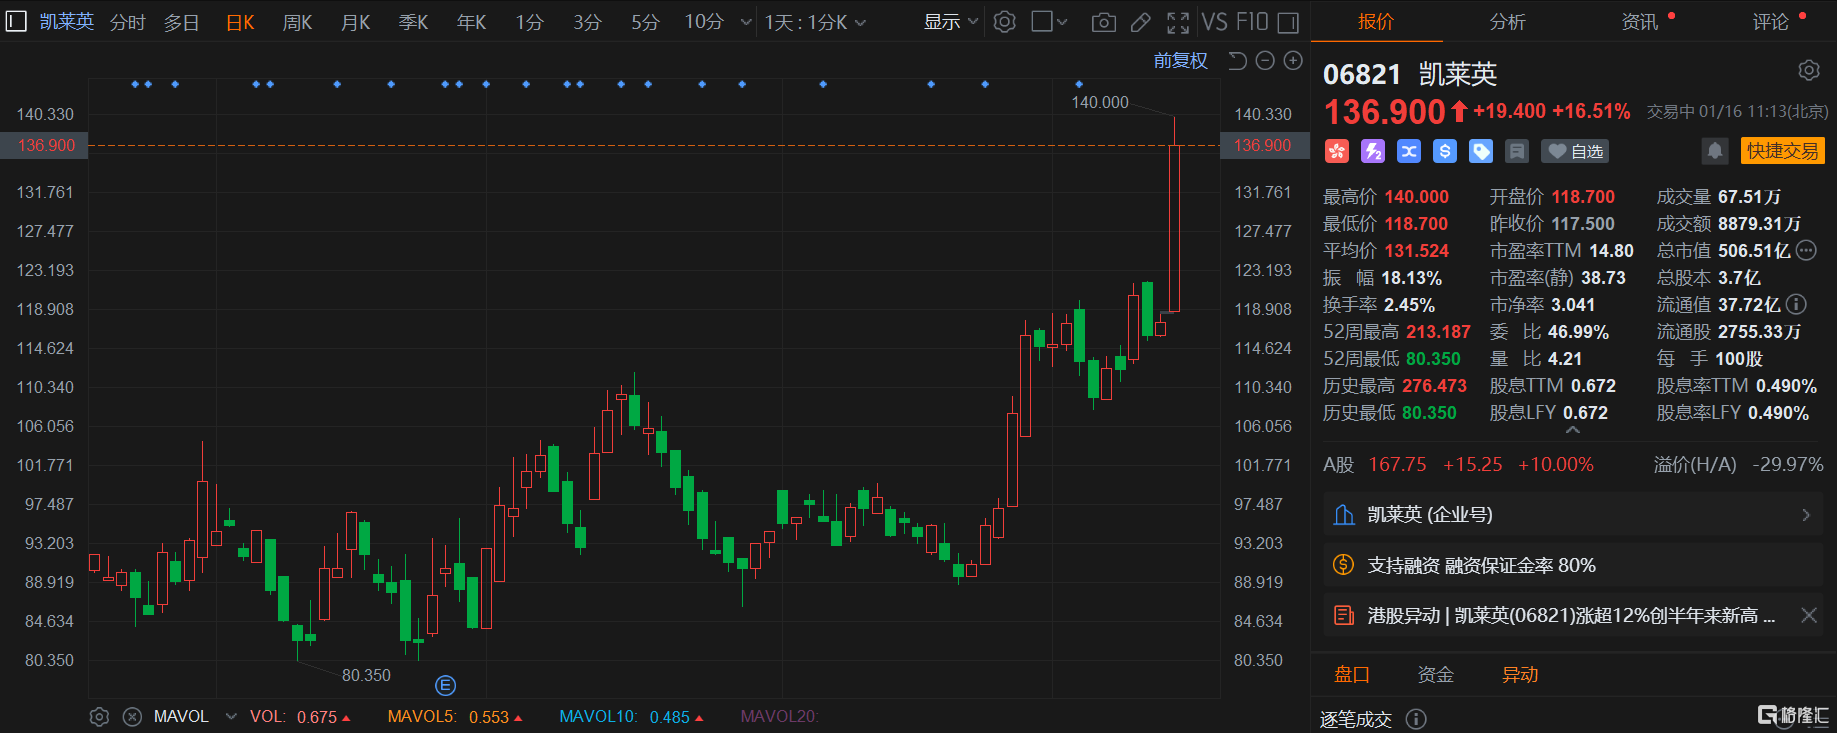Show tick-by-tick trades info icon
The width and height of the screenshot is (1837, 733).
pyautogui.click(x=1416, y=719)
